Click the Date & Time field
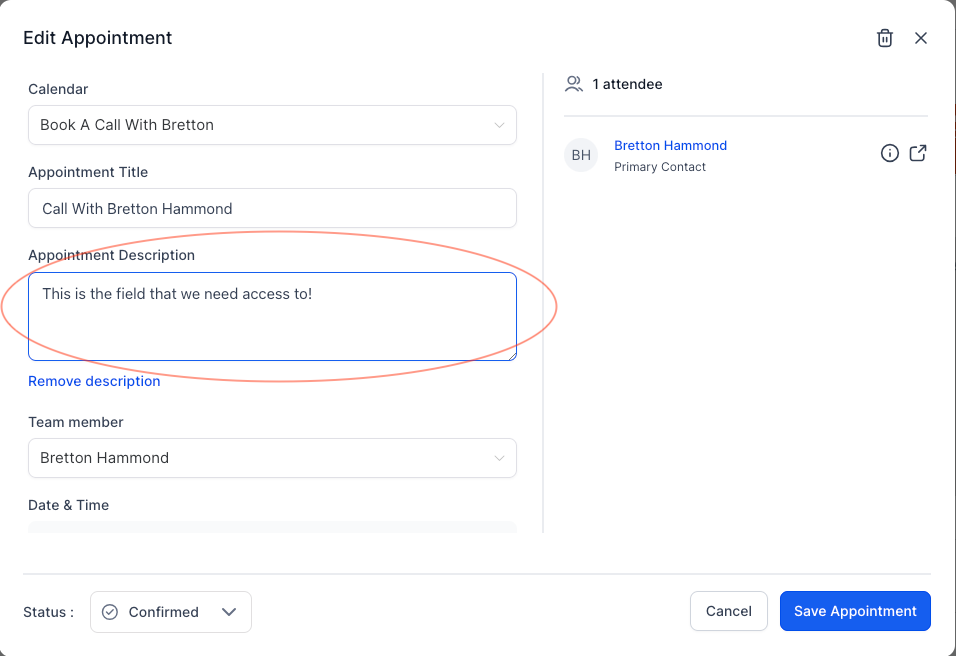 tap(272, 527)
